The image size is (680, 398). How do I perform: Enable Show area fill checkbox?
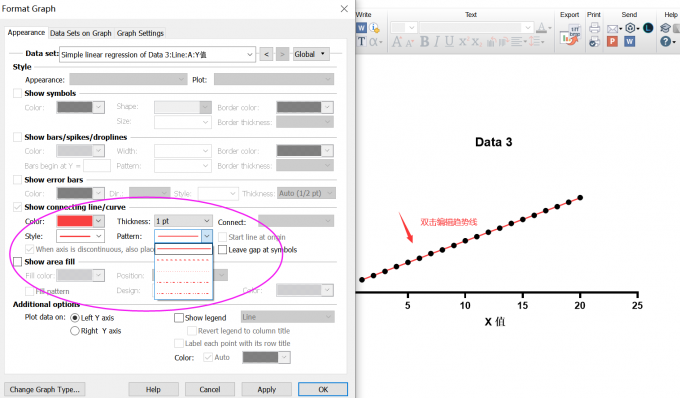coord(17,262)
